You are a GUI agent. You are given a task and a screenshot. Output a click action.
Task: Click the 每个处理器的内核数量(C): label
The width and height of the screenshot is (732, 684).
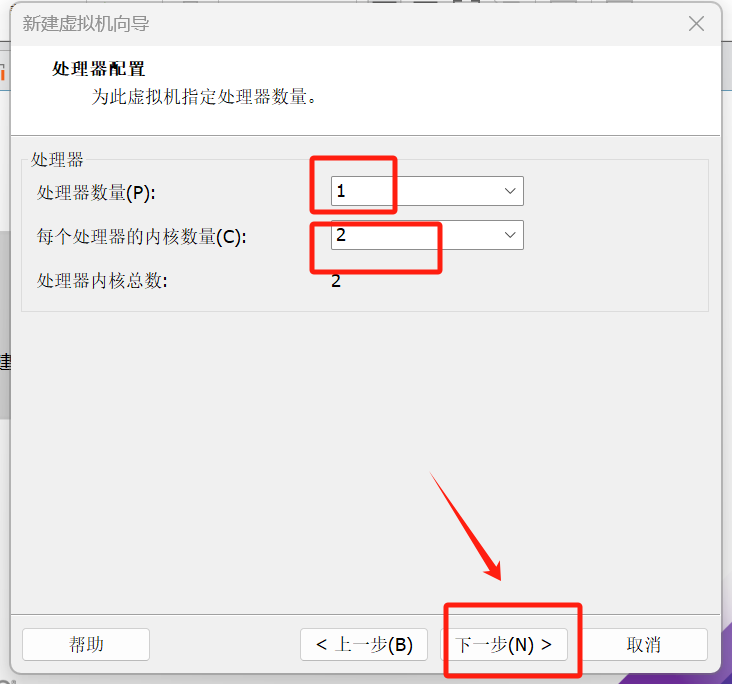141,237
